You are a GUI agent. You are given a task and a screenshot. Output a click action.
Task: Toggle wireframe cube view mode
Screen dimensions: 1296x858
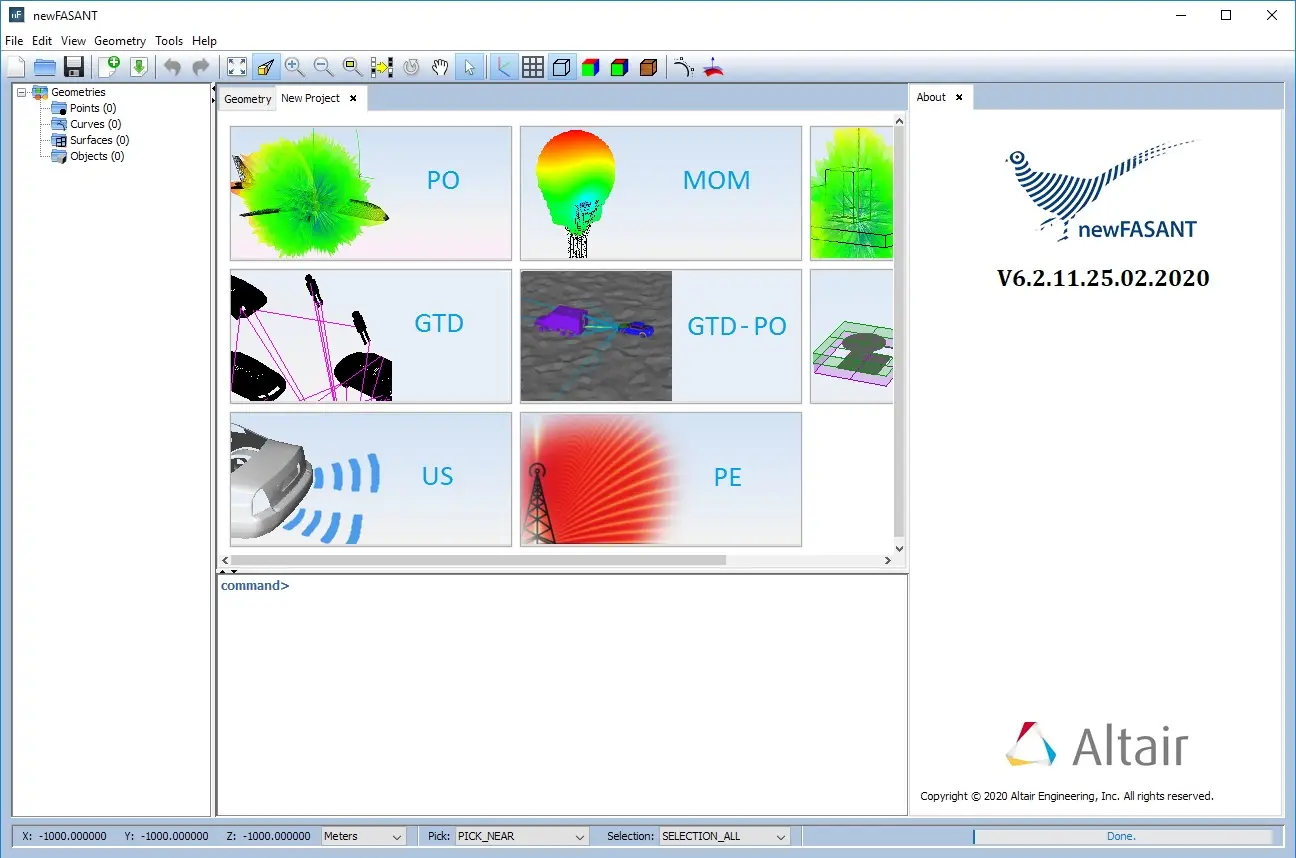click(x=562, y=67)
